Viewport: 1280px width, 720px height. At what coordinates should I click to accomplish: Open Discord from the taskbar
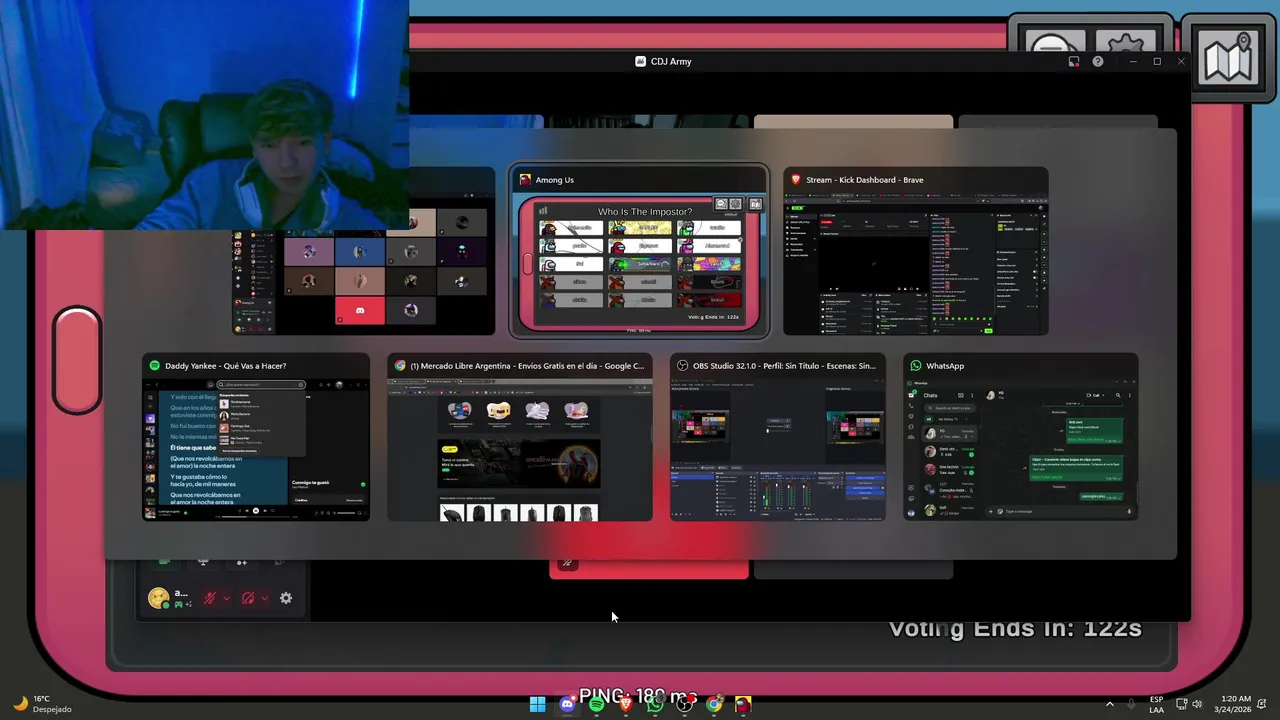point(567,704)
